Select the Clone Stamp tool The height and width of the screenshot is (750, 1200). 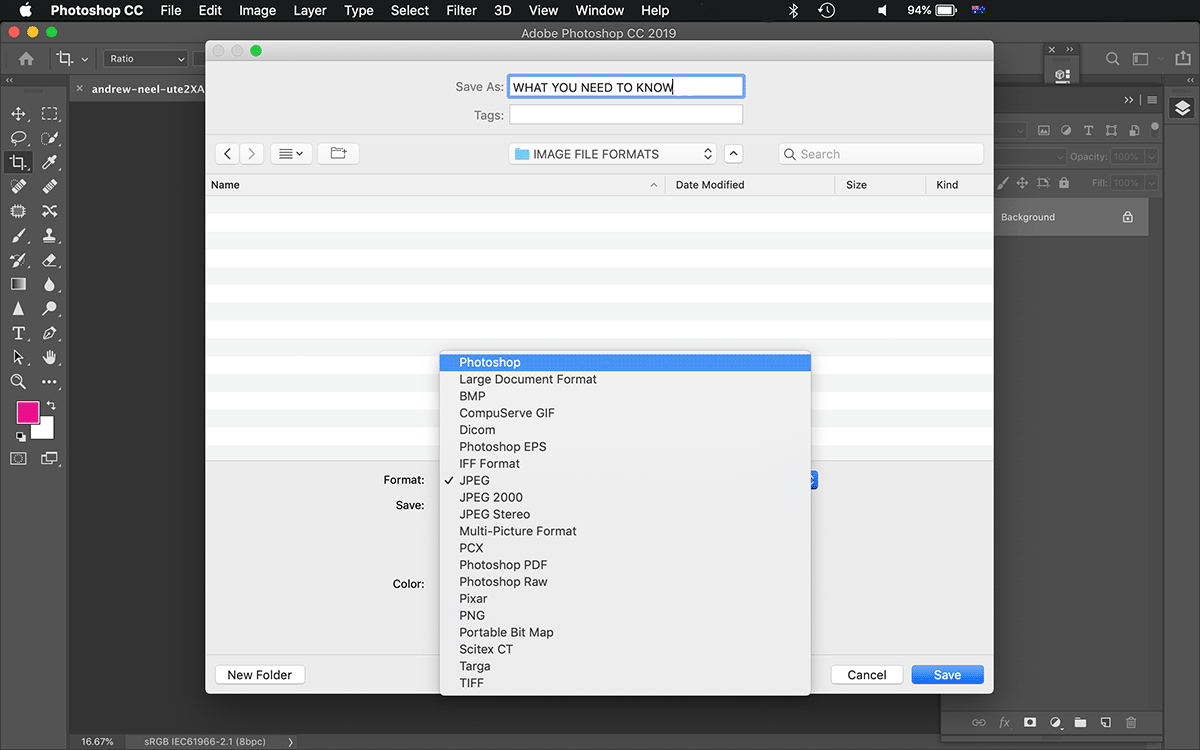(x=50, y=236)
